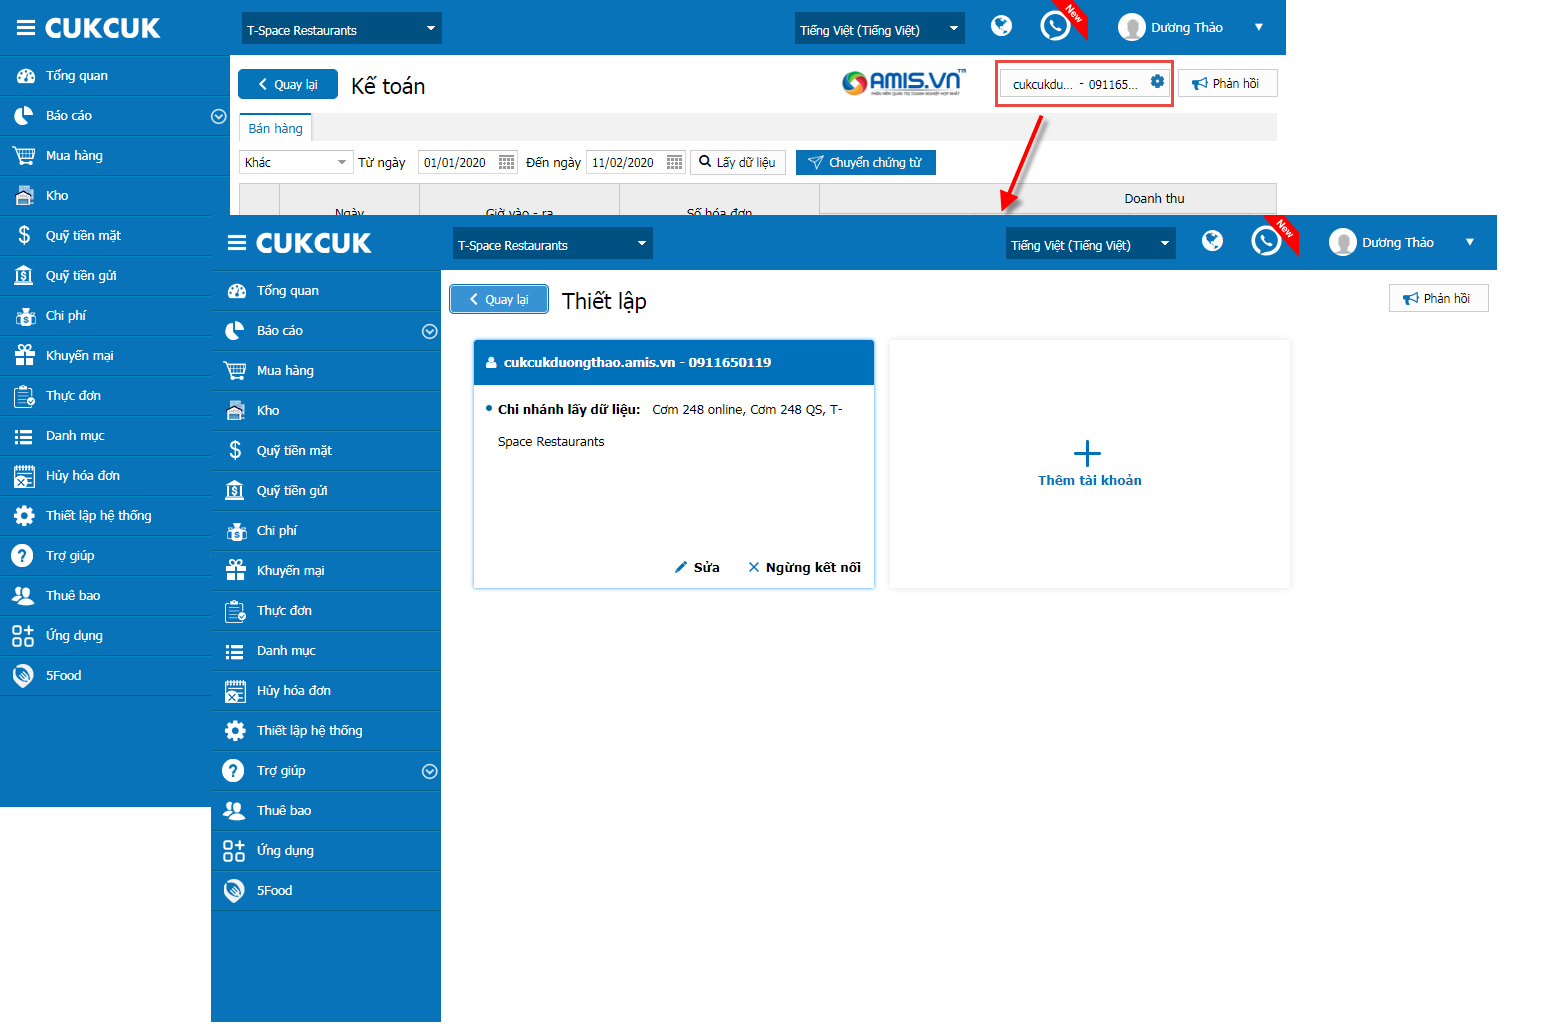Screen dimensions: 1567x1024
Task: Expand Trợ giúp chevron in front sidebar
Action: (429, 771)
